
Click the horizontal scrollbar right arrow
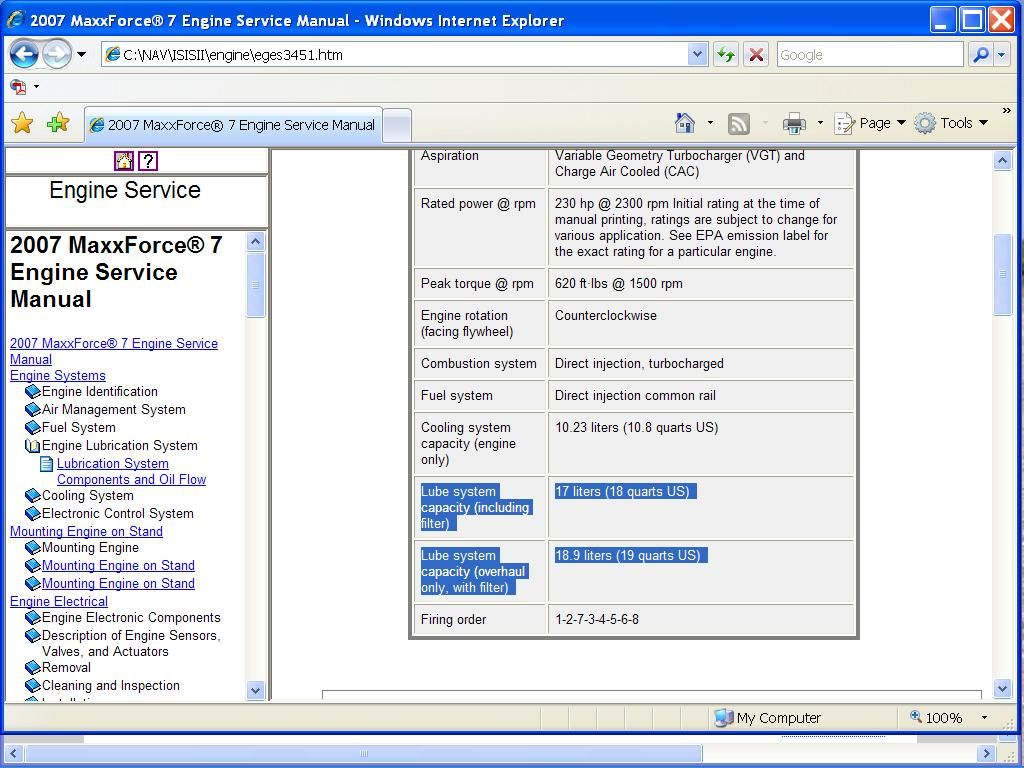click(x=986, y=754)
